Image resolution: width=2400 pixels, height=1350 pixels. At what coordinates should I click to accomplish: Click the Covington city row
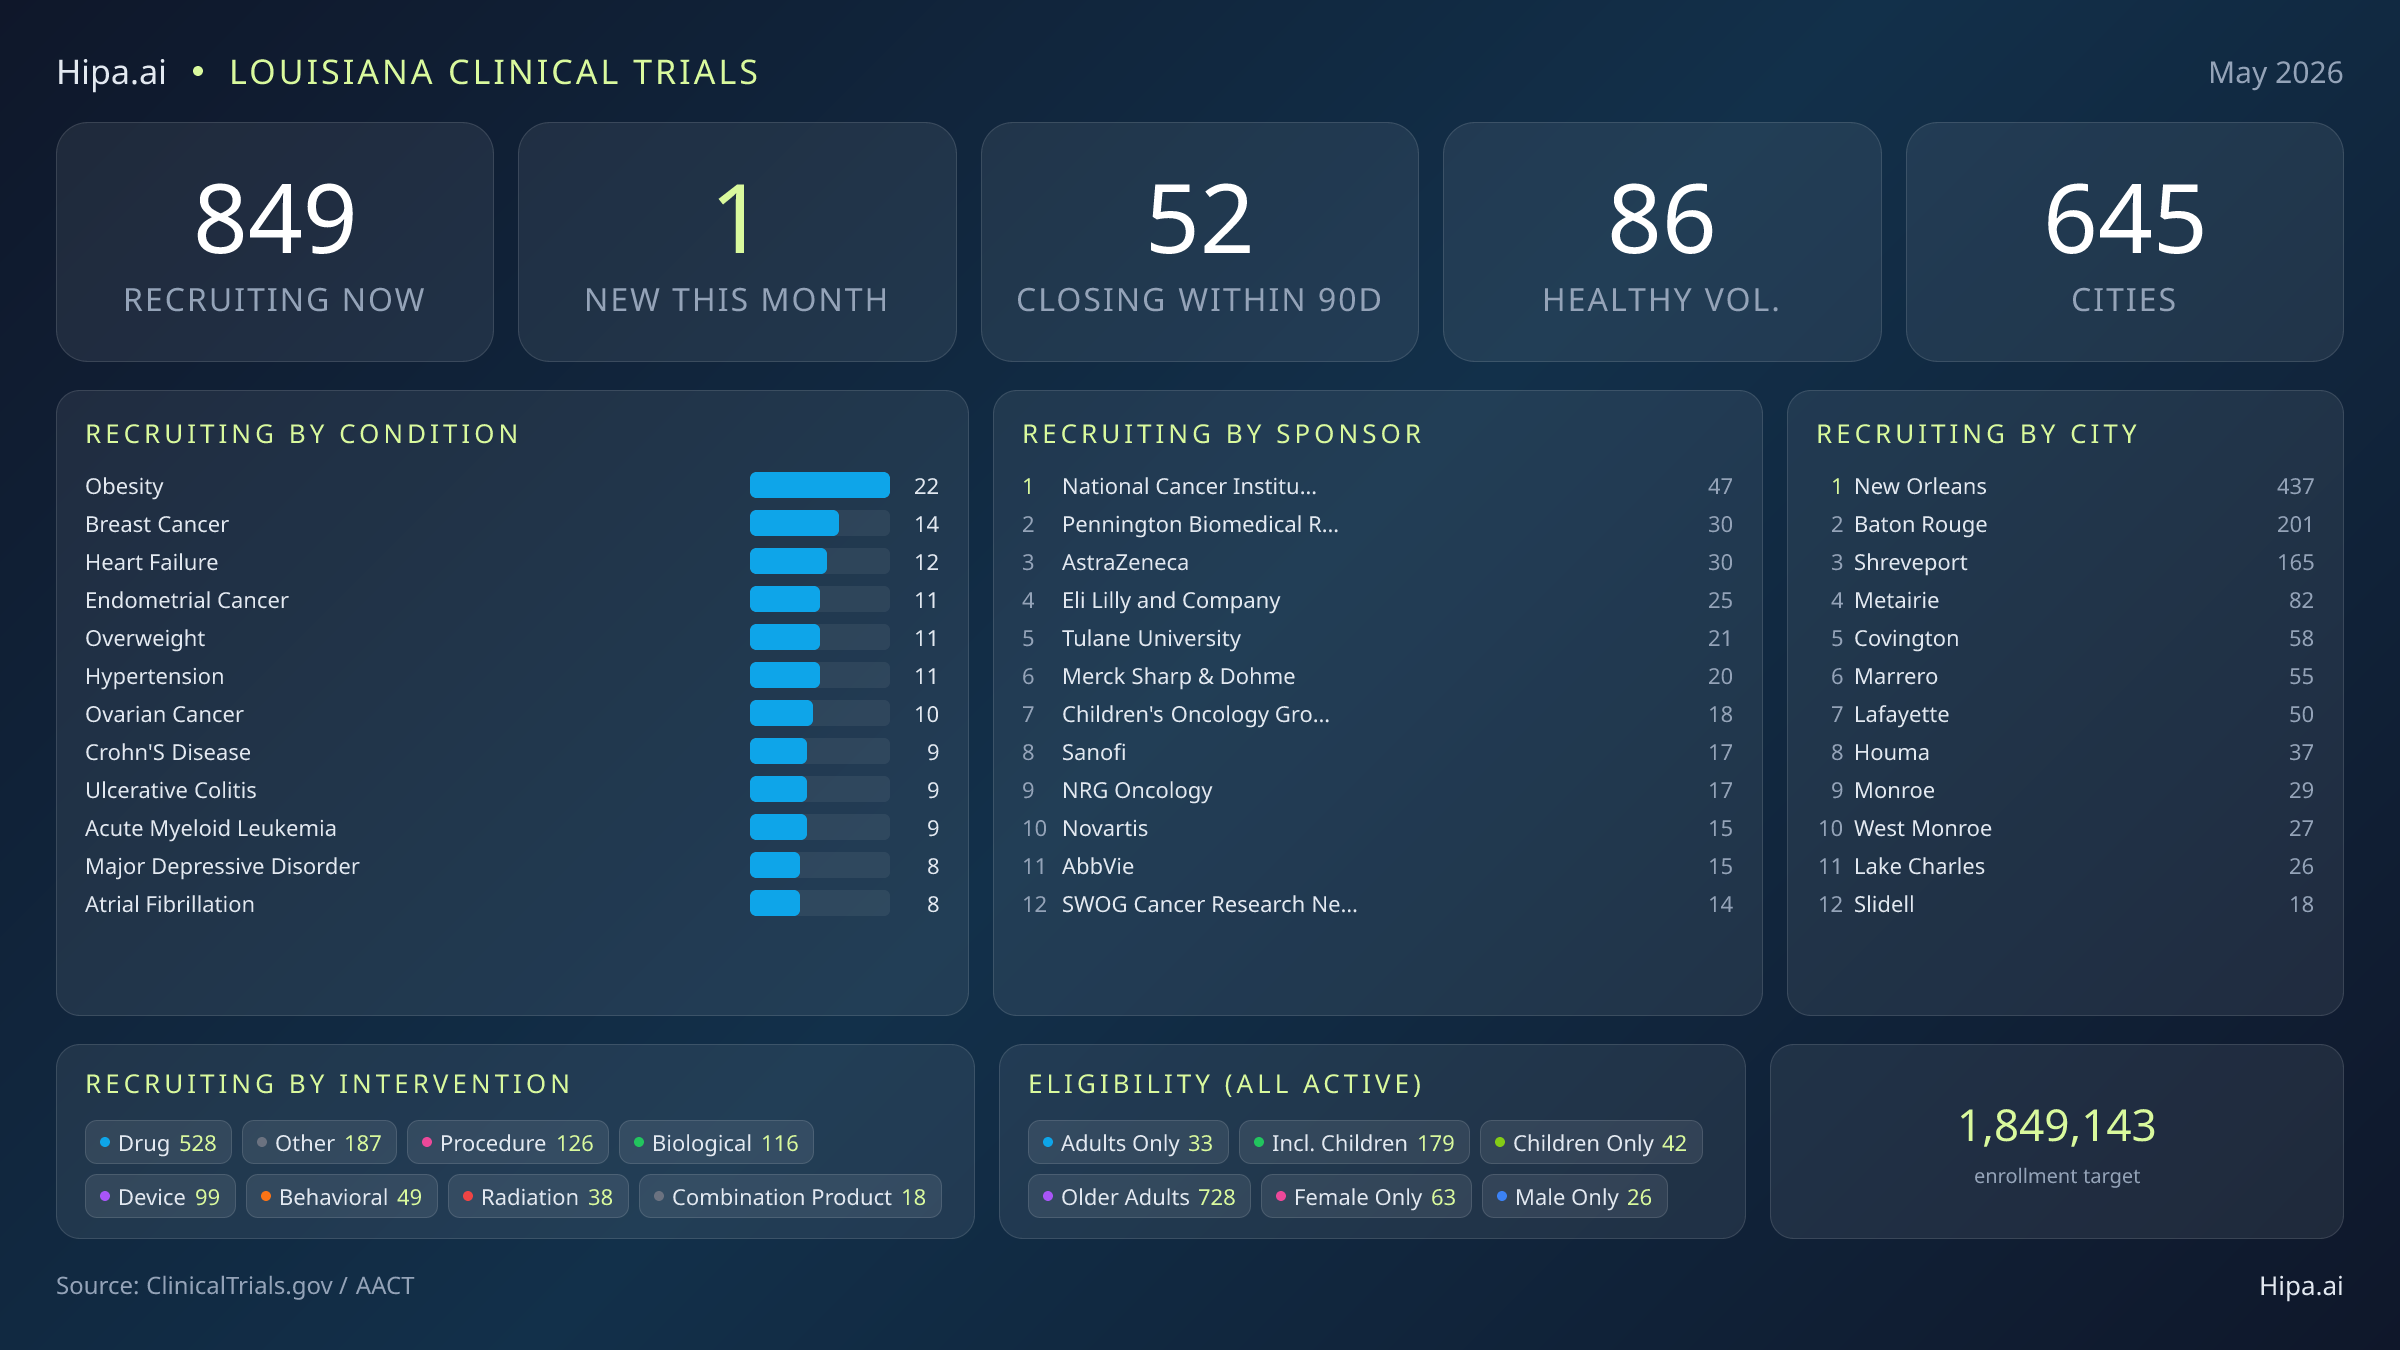coord(2065,638)
